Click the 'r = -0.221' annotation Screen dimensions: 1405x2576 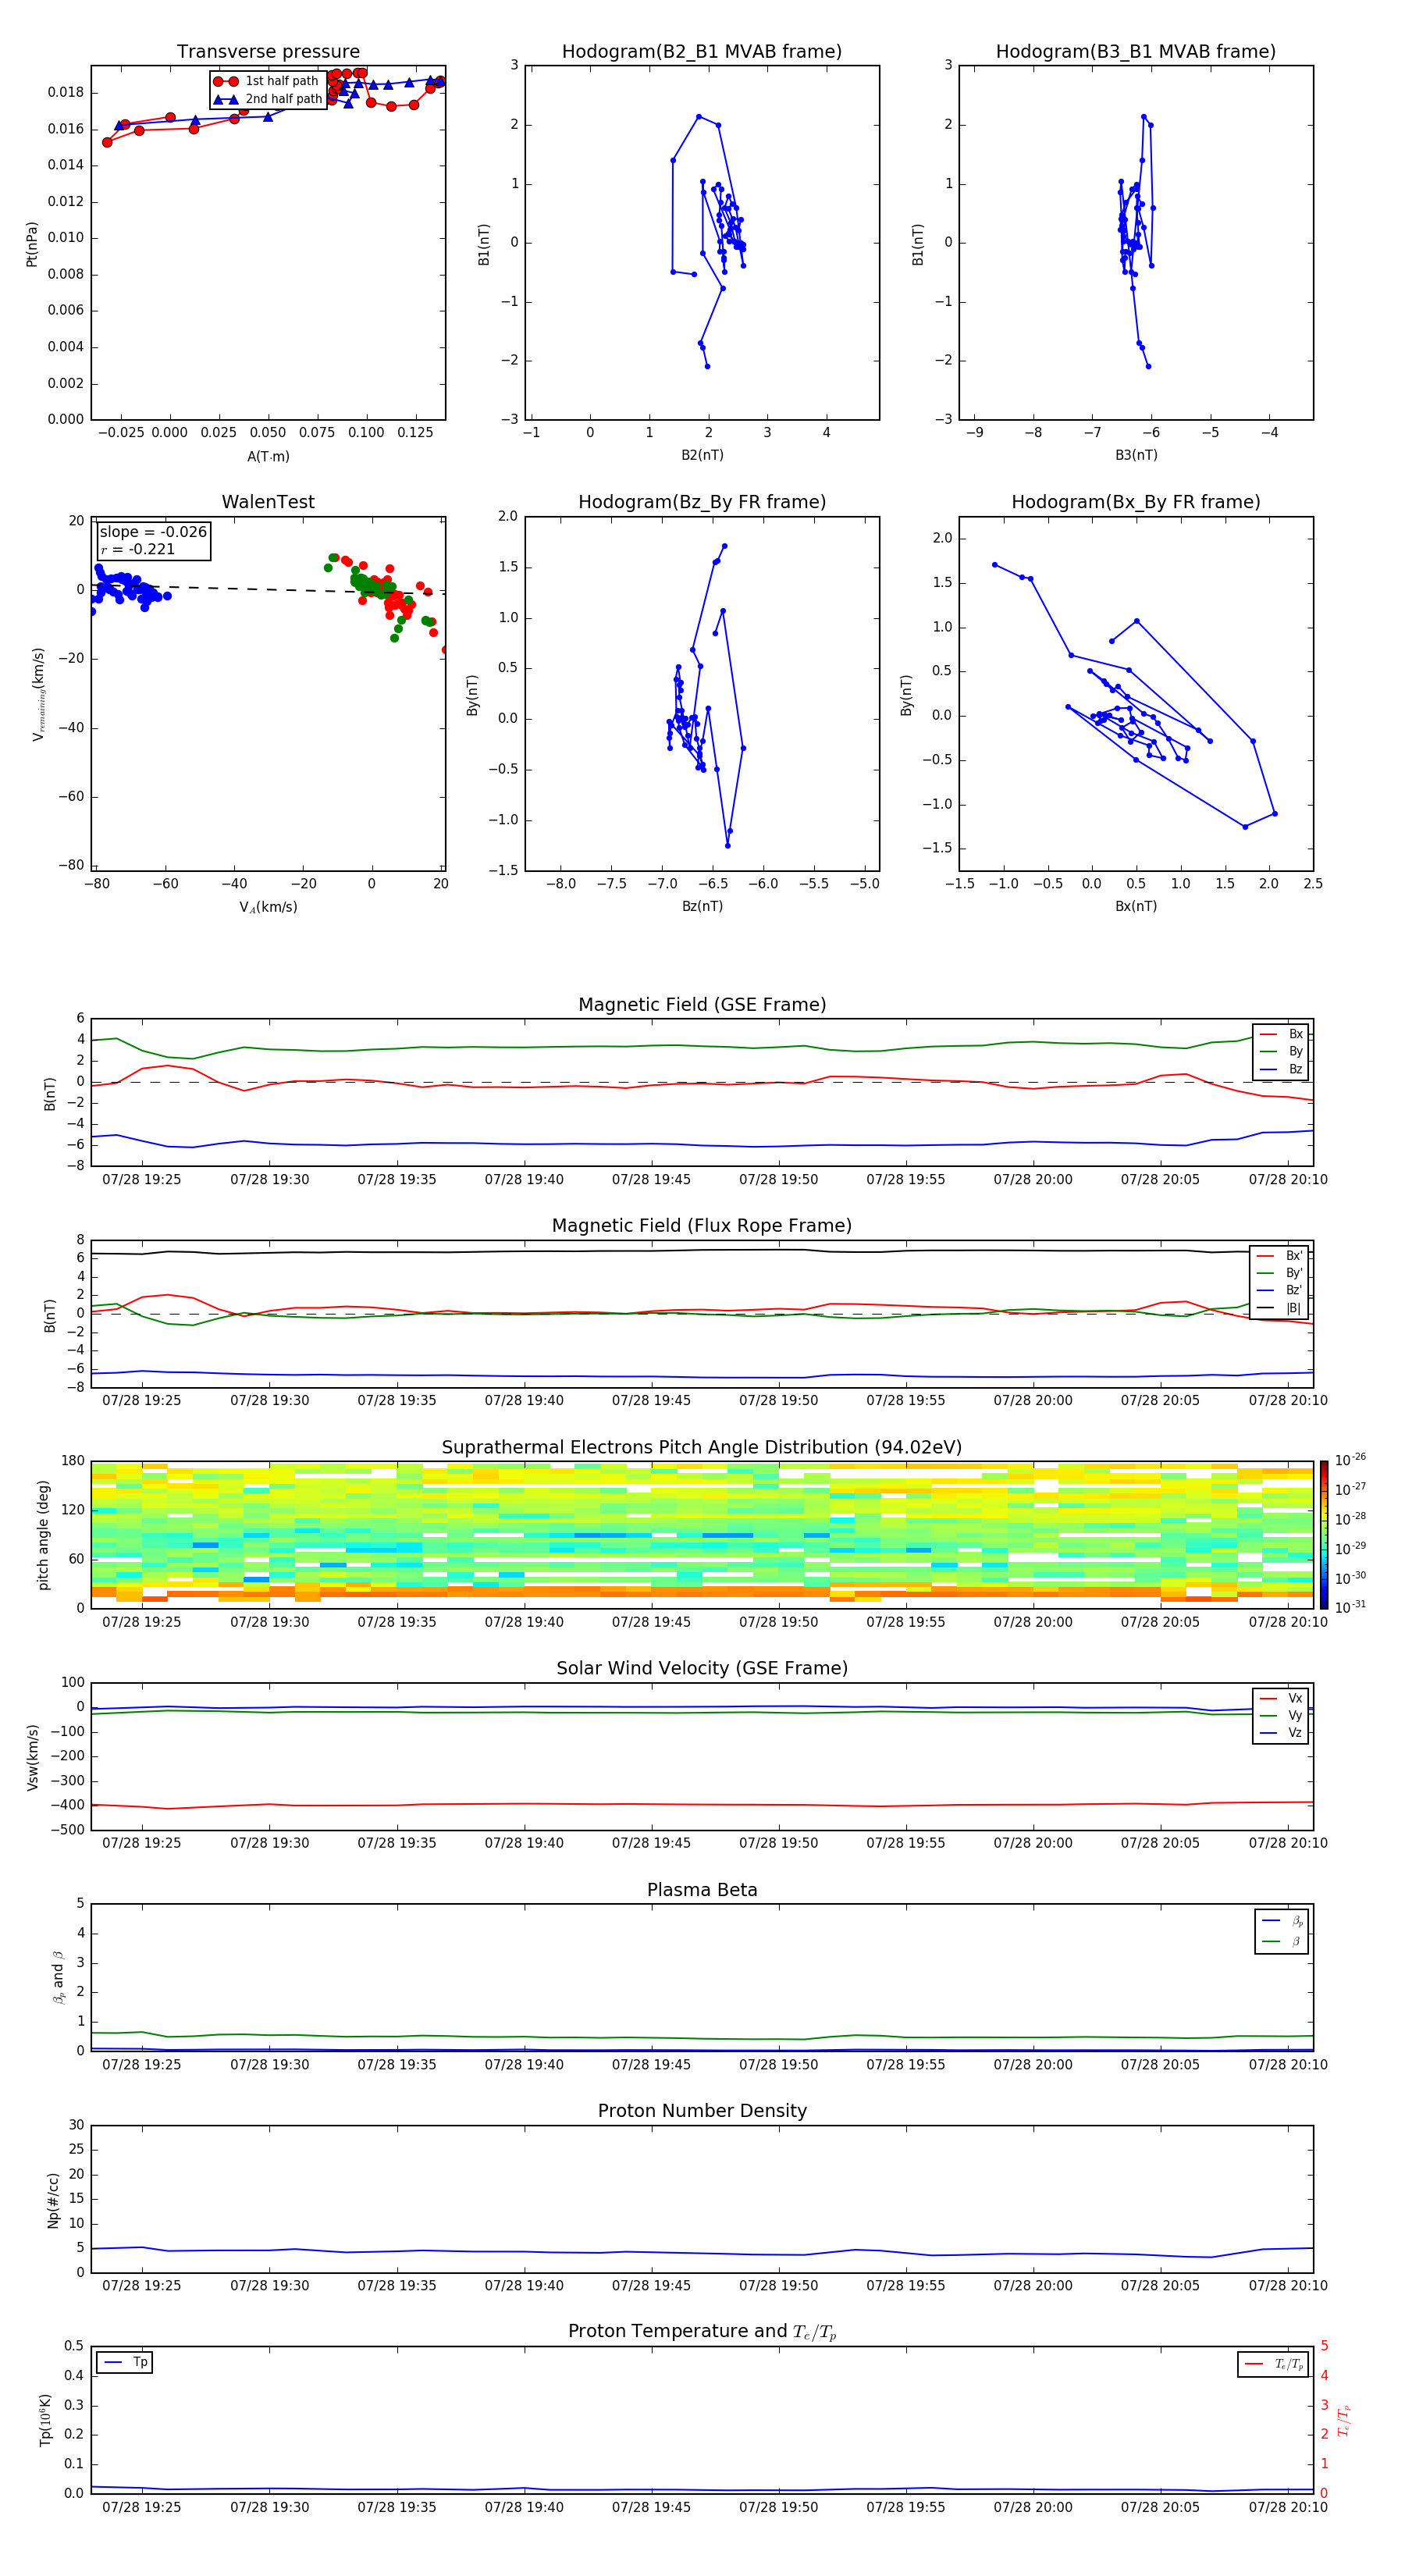tap(138, 549)
